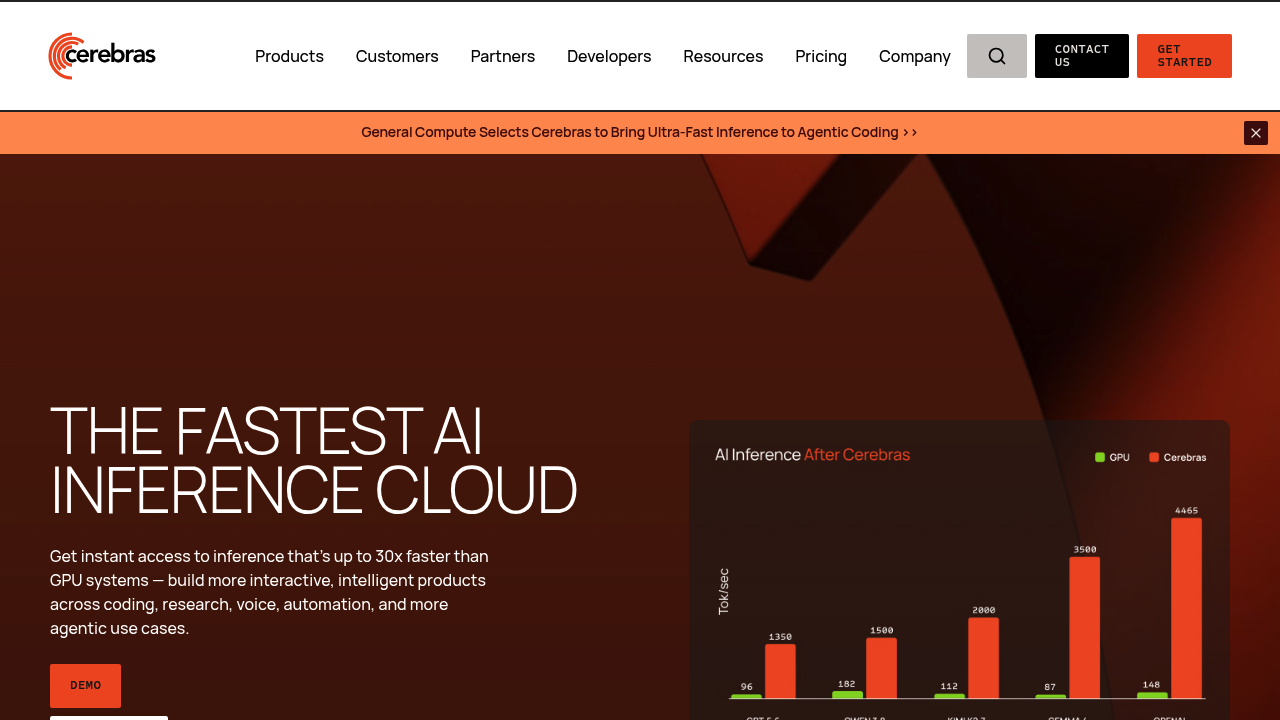Viewport: 1280px width, 720px height.
Task: Click the red Cerebras legend swatch
Action: coord(1154,457)
